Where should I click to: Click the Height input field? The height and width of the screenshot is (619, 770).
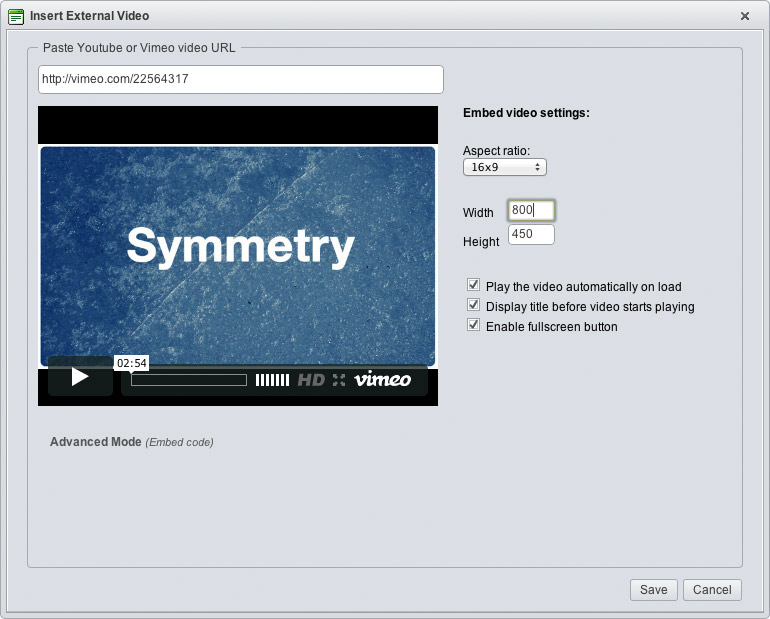point(531,234)
